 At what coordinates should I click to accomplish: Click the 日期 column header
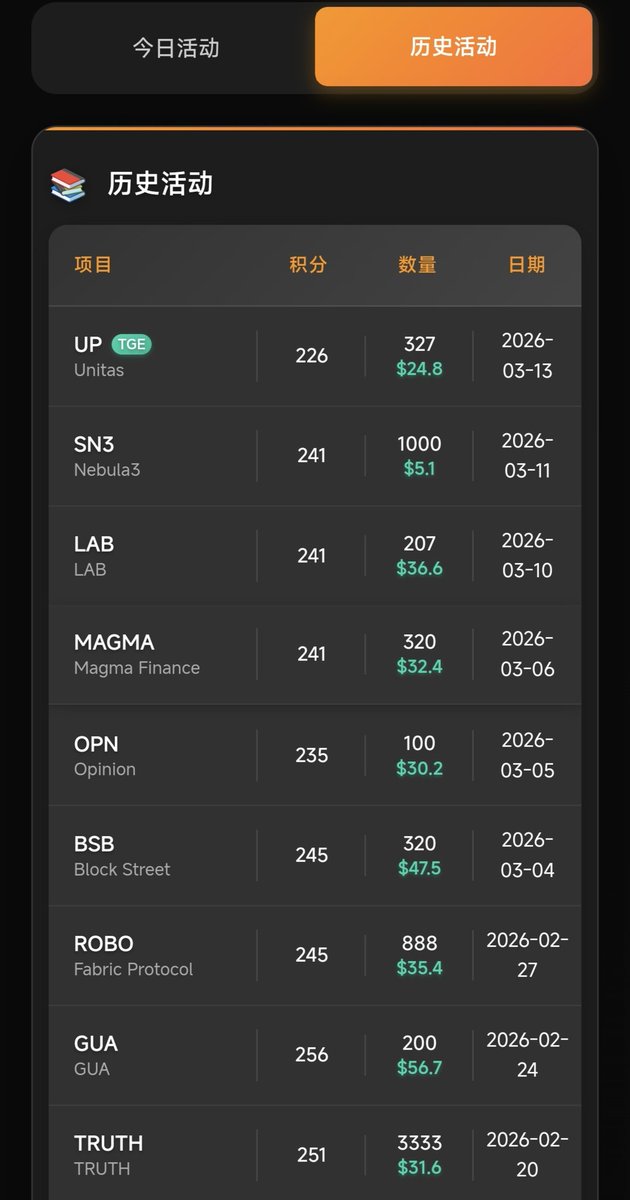click(527, 265)
